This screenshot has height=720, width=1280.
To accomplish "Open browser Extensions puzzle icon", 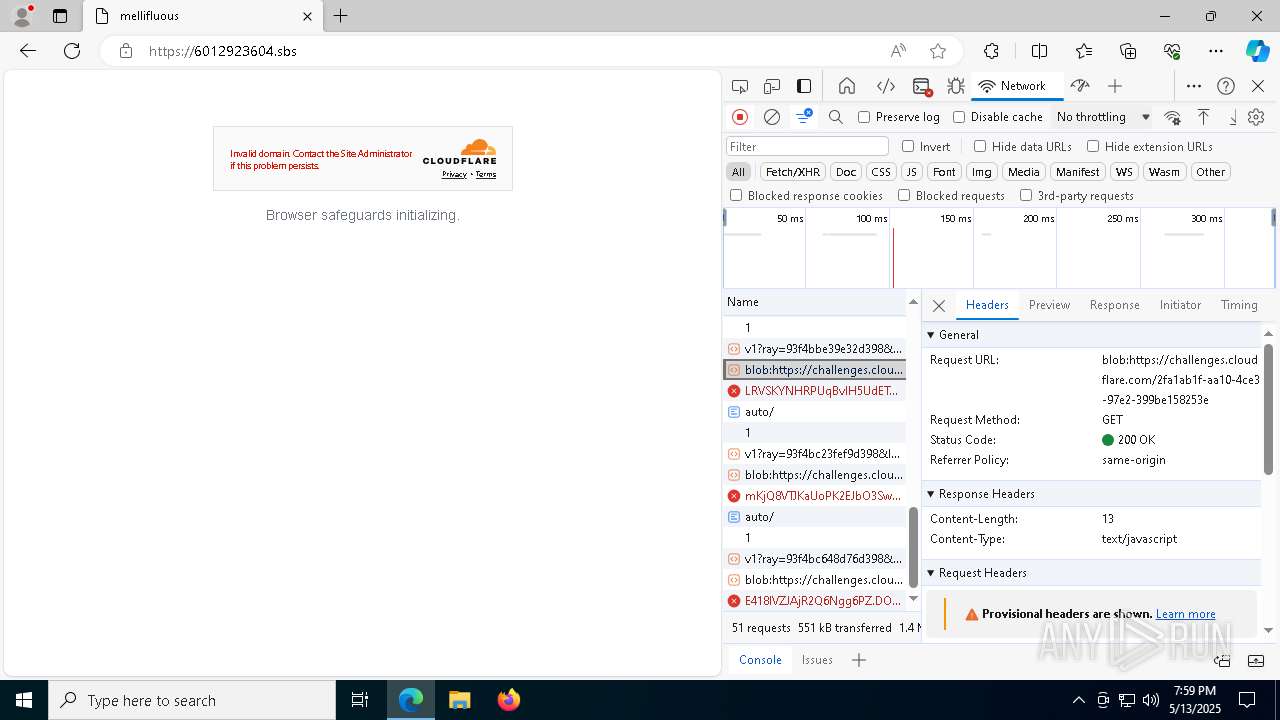I will point(991,51).
